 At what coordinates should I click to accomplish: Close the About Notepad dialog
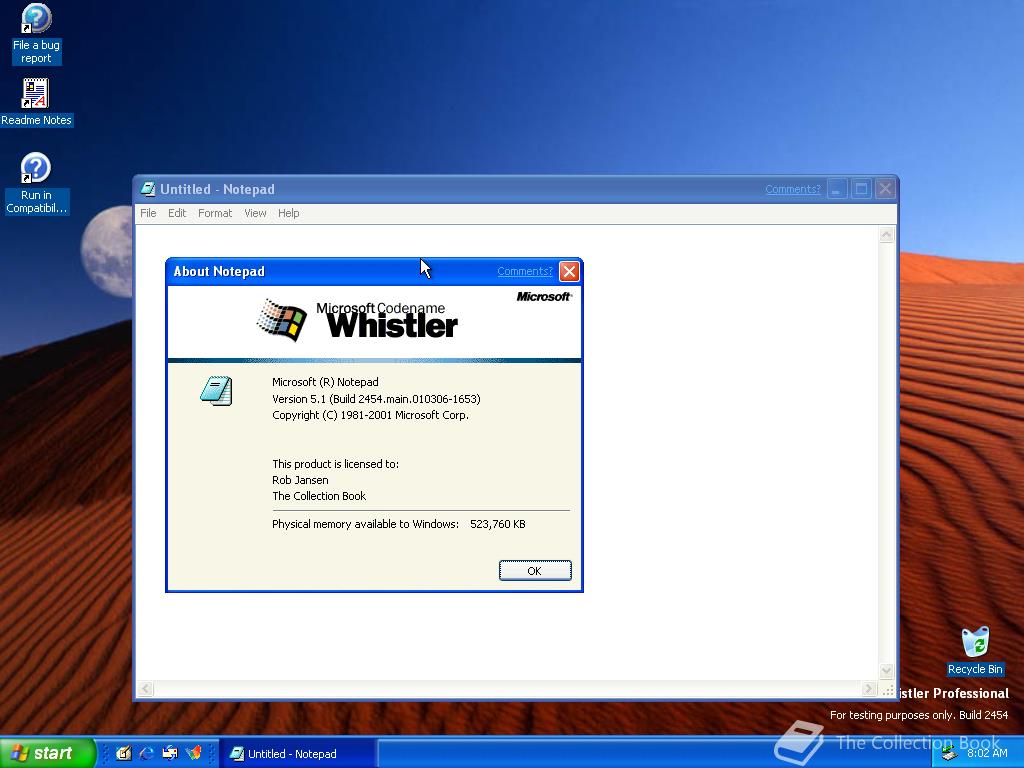pyautogui.click(x=569, y=272)
